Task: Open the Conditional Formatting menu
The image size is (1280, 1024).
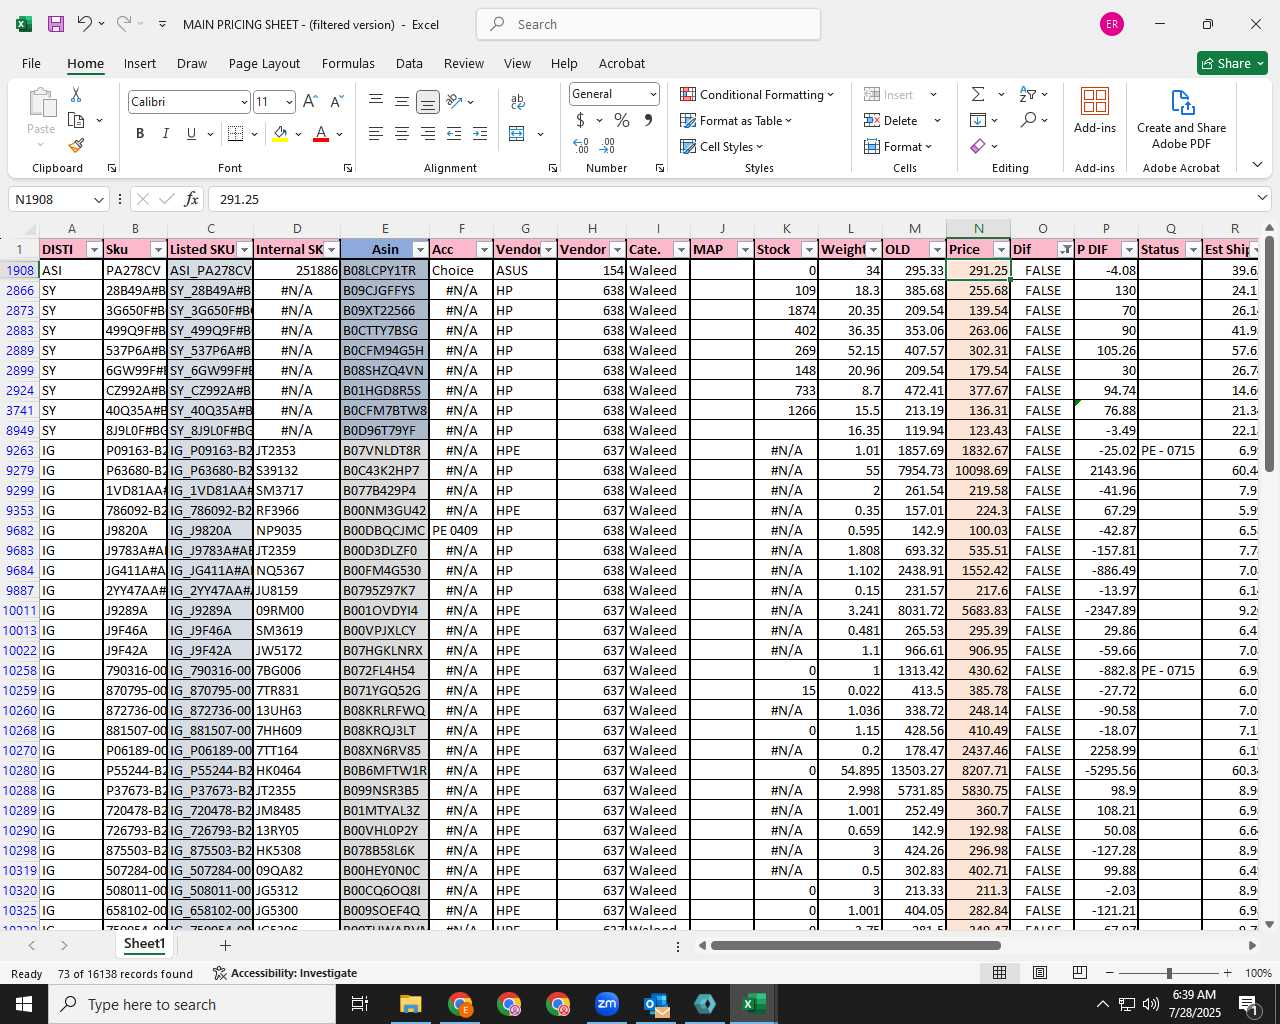Action: click(x=757, y=94)
